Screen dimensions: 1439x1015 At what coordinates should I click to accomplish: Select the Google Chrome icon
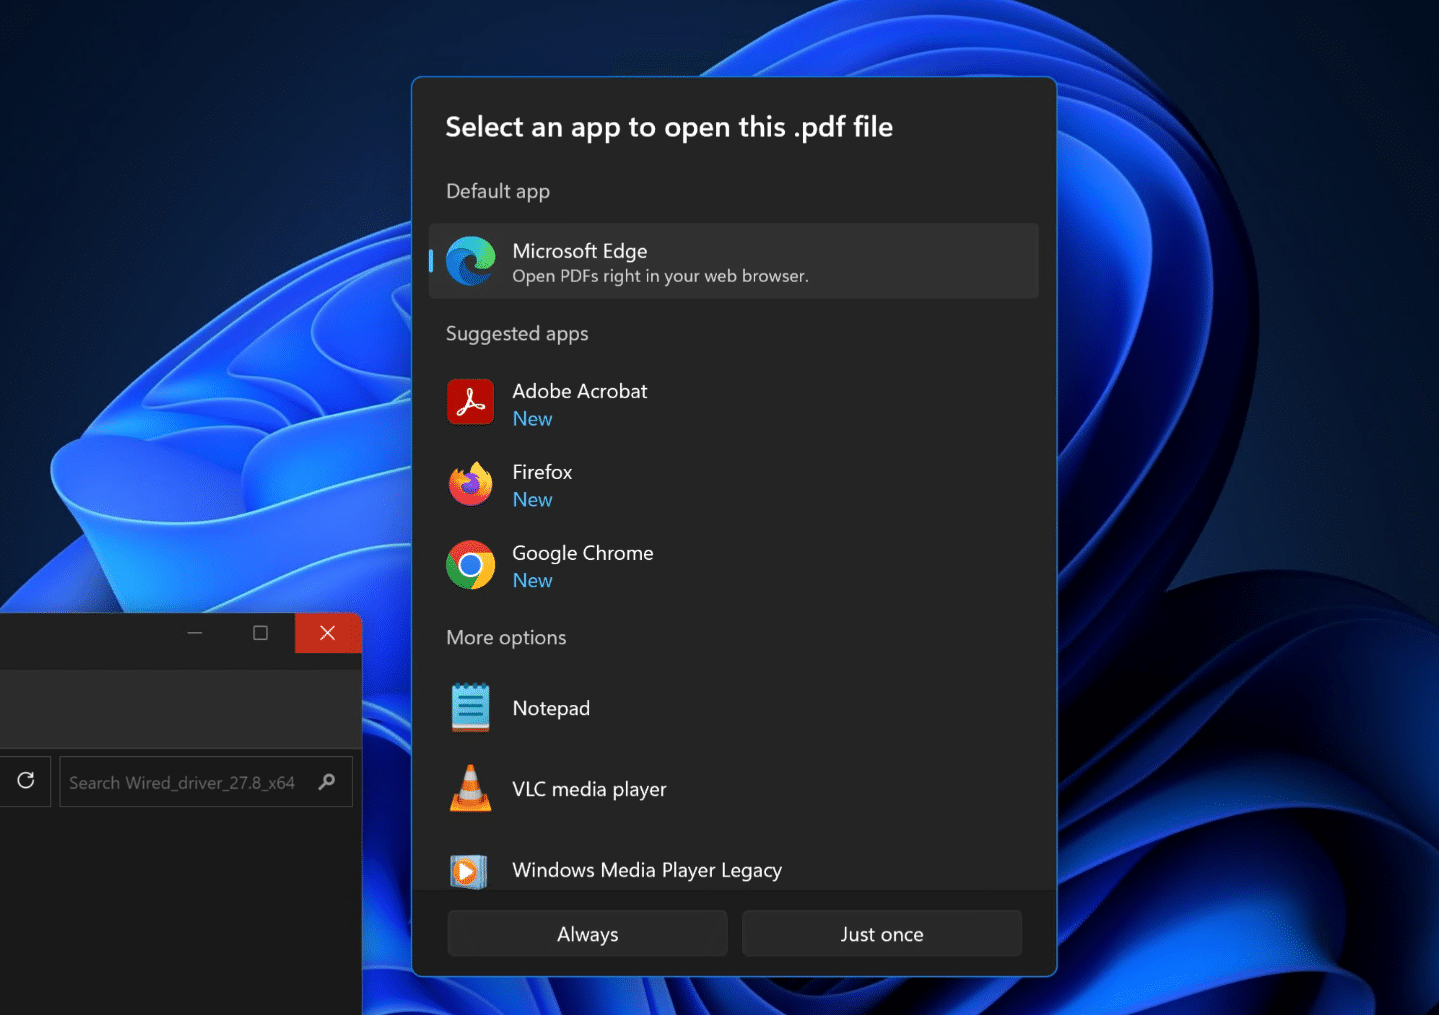[x=470, y=565]
